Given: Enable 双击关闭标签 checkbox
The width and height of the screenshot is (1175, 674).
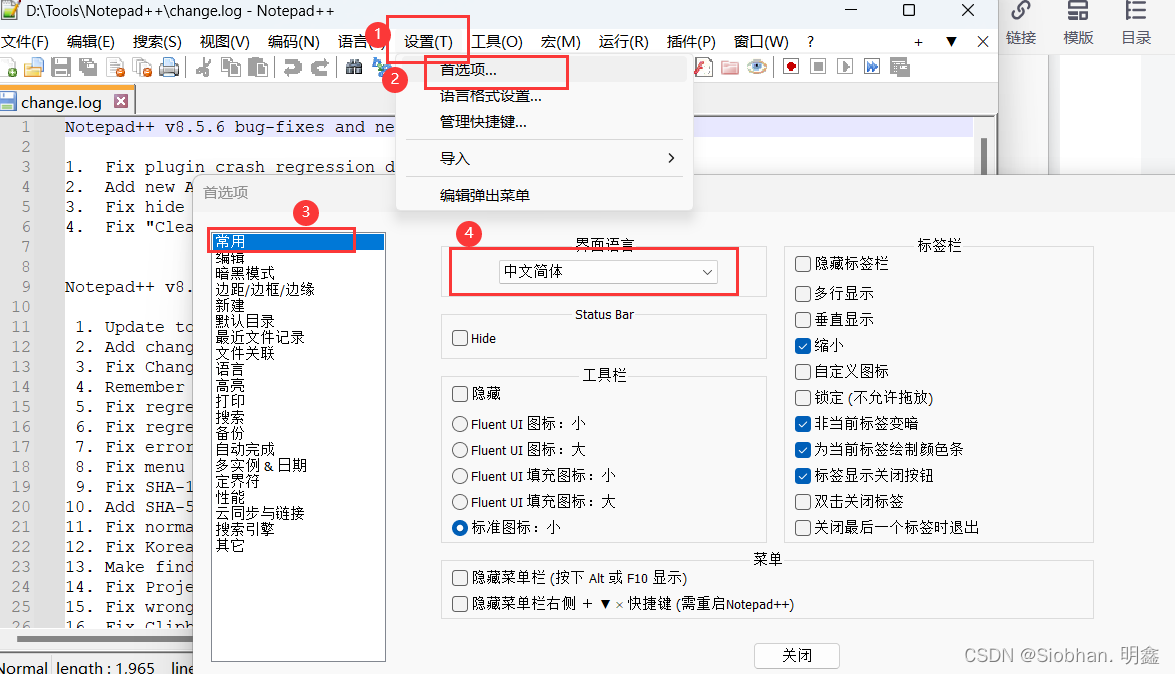Looking at the screenshot, I should [803, 502].
